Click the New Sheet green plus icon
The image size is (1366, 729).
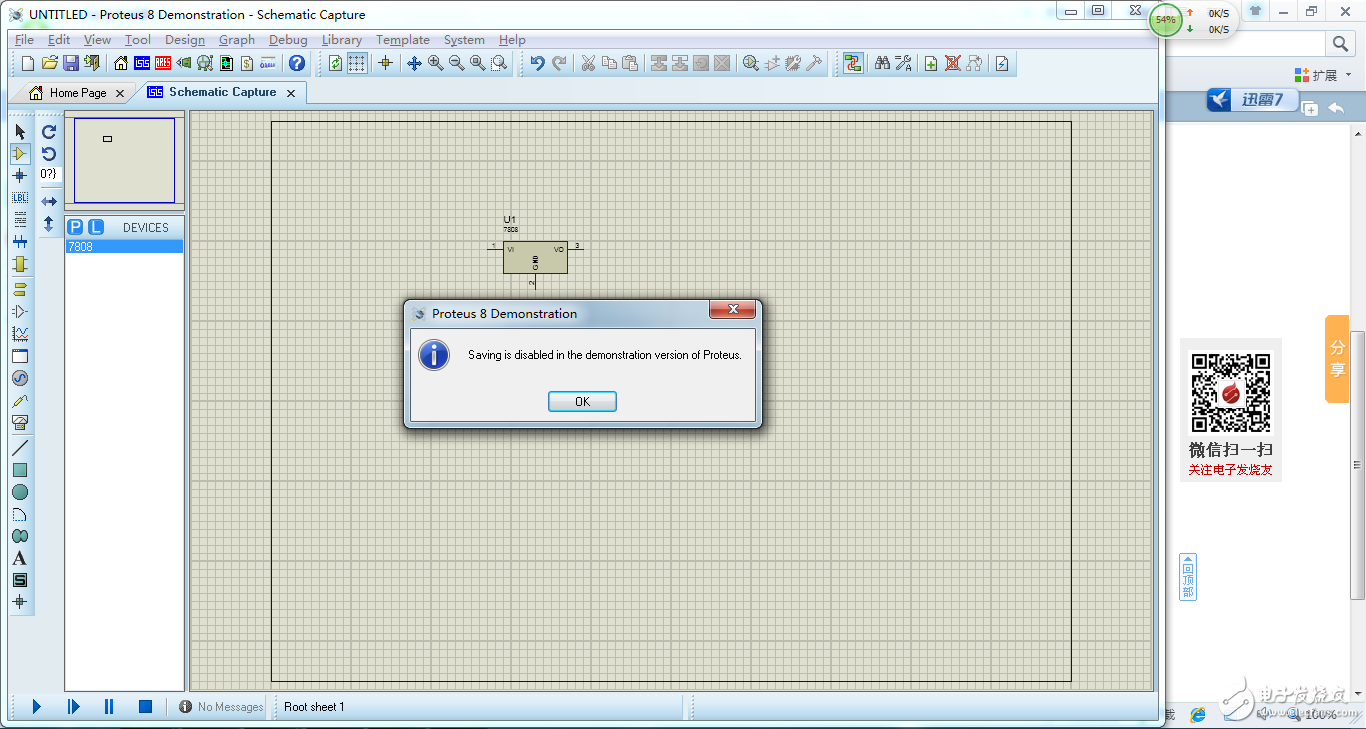coord(931,63)
